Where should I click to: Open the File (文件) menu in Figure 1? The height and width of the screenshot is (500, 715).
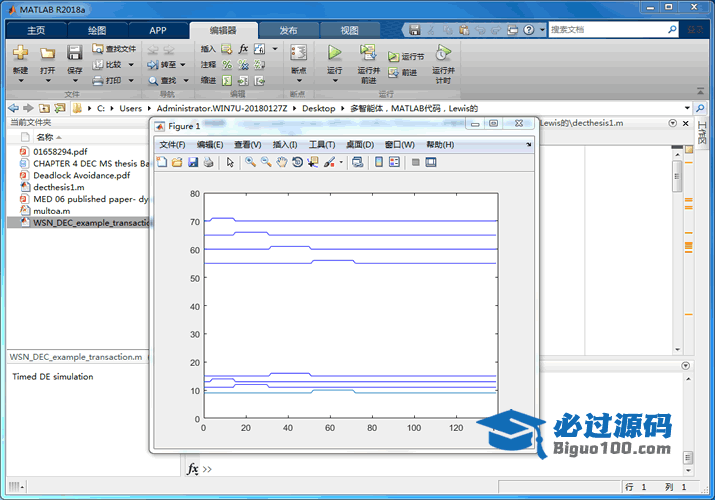172,144
